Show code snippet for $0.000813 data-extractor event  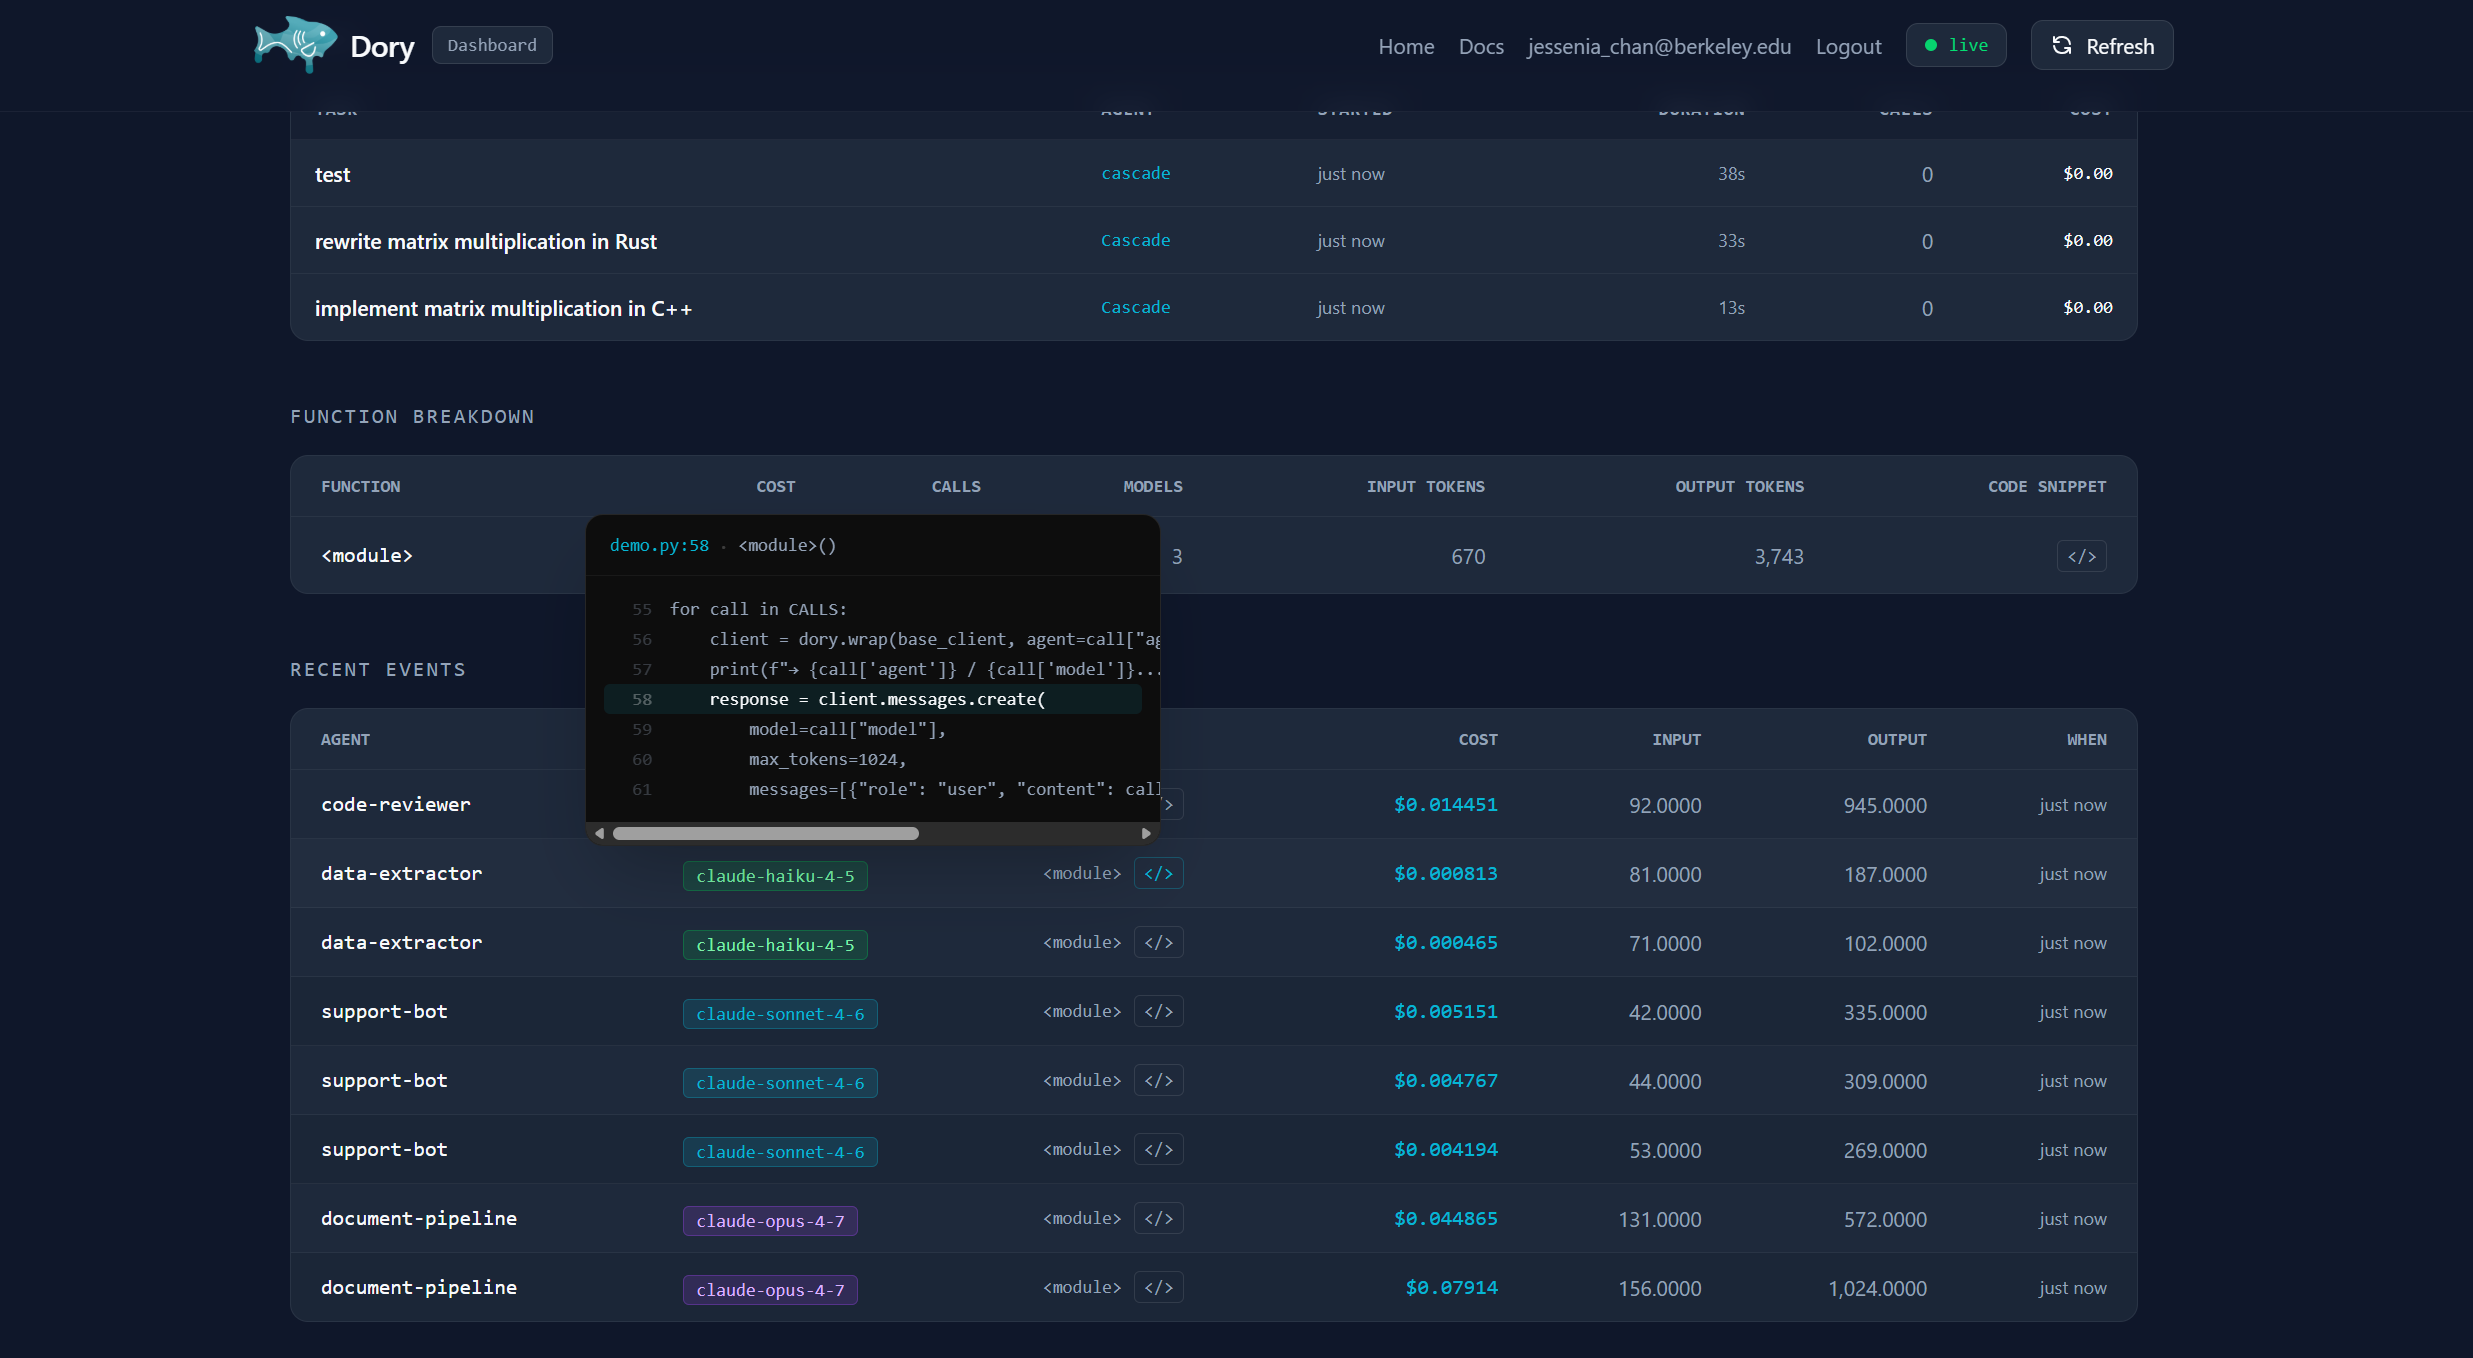[x=1158, y=874]
